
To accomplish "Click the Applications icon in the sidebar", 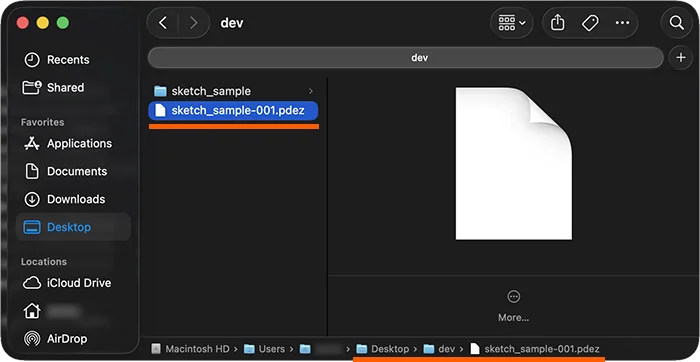I will pos(32,143).
